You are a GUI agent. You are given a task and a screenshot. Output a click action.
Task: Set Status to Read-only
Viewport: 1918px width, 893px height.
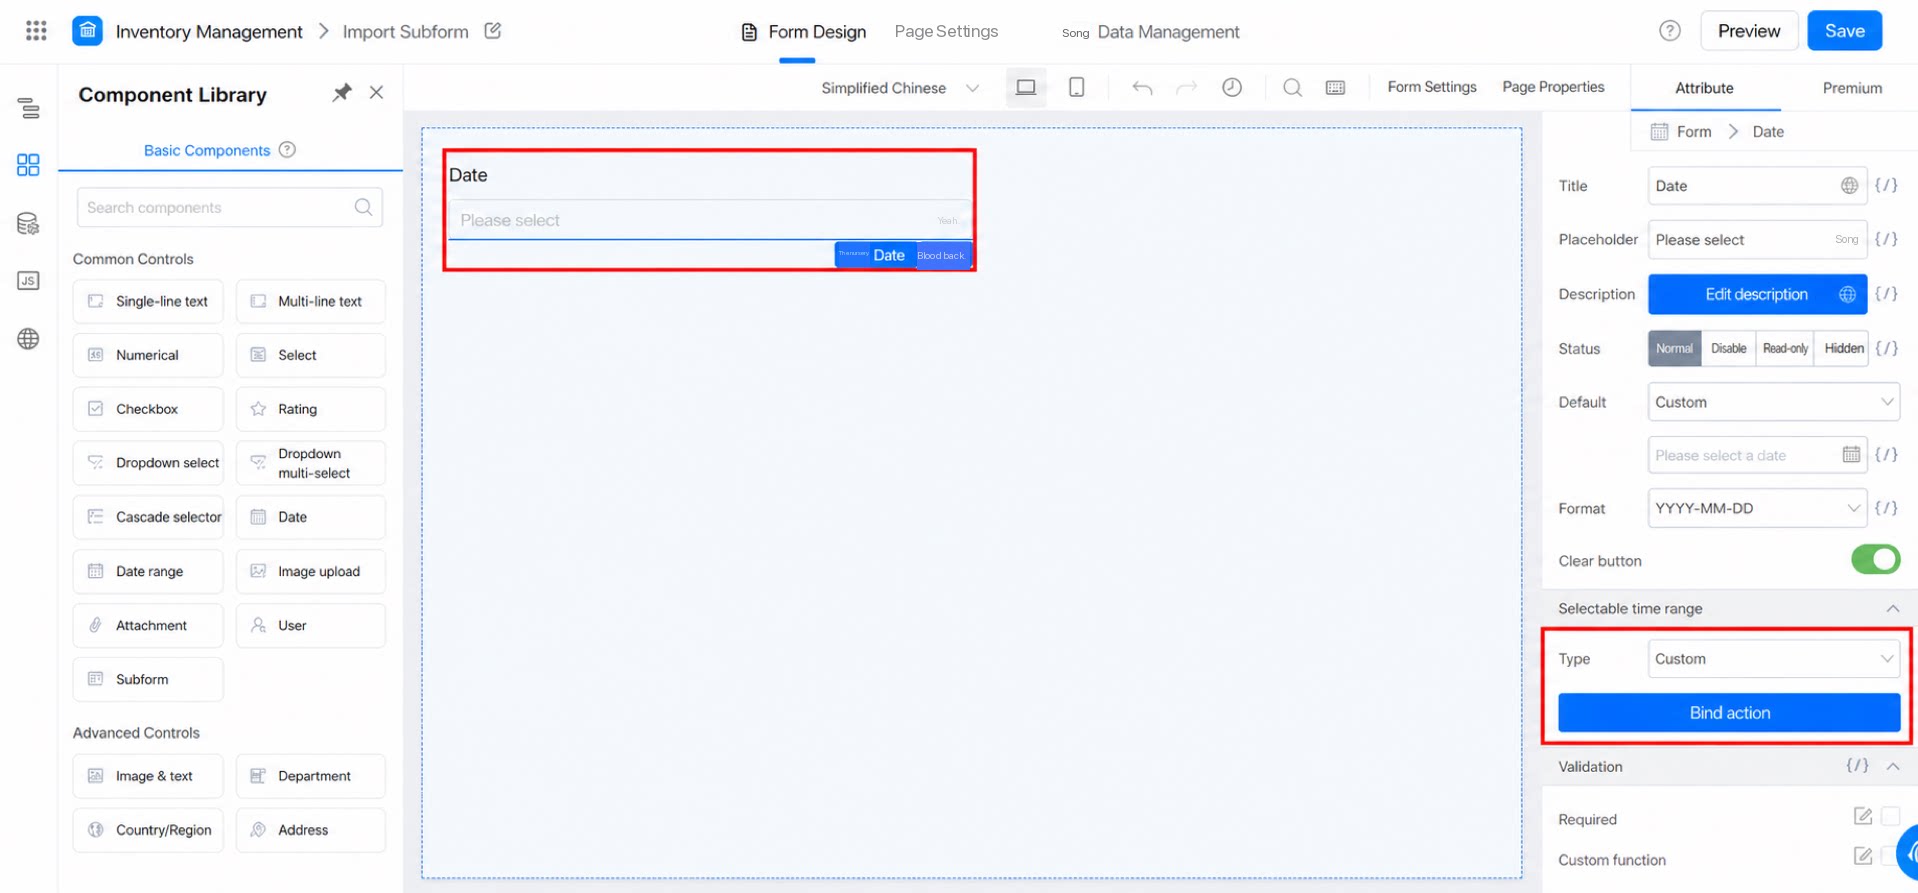point(1785,348)
